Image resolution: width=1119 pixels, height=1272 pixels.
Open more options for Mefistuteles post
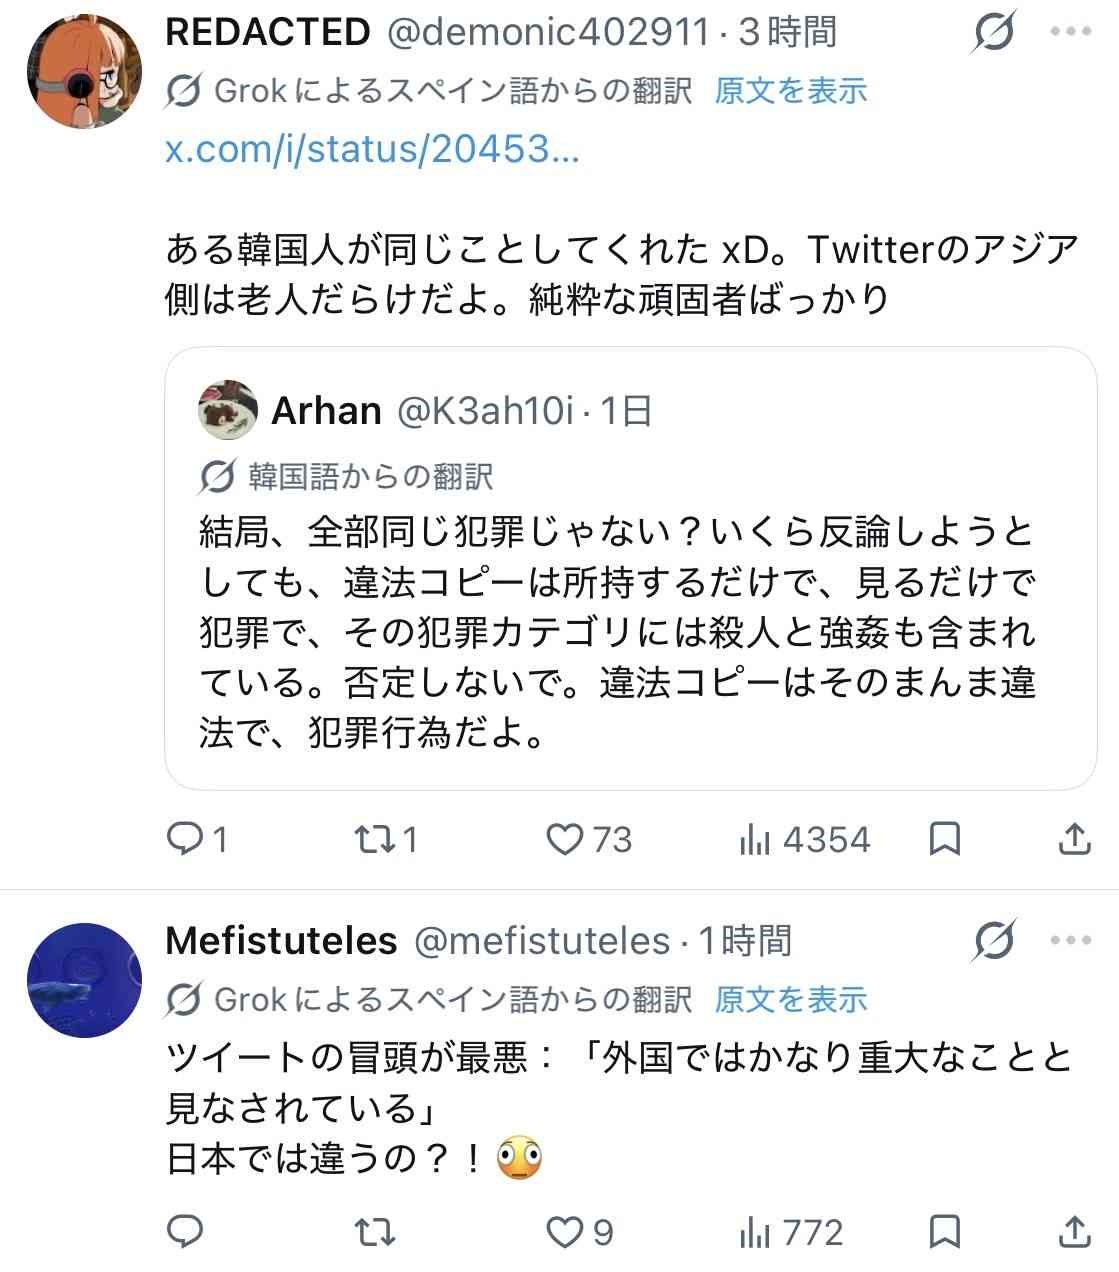point(1070,941)
